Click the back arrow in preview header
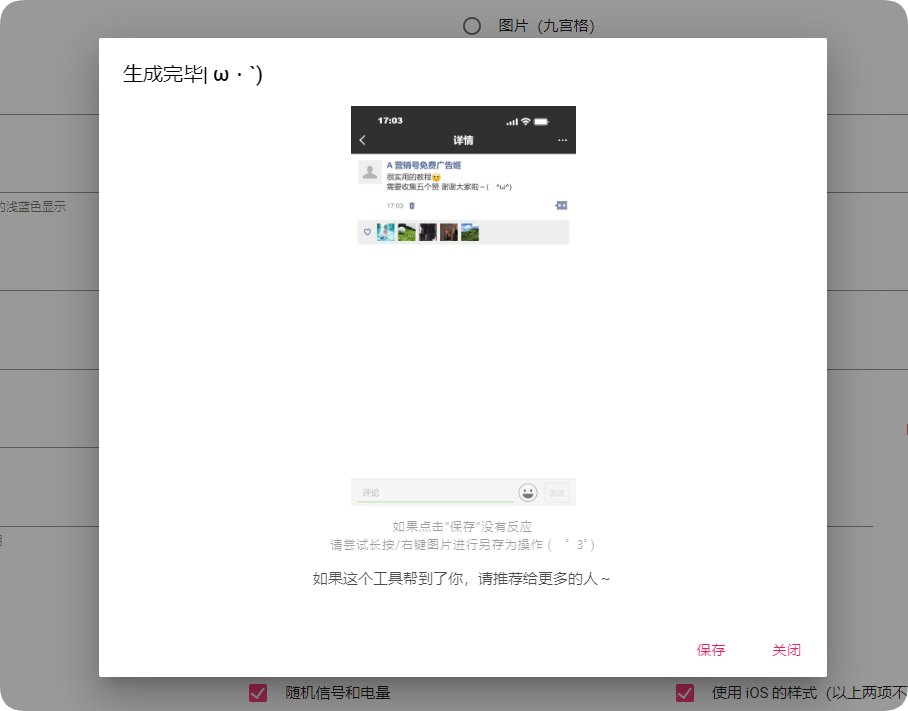The height and width of the screenshot is (711, 908). 363,140
